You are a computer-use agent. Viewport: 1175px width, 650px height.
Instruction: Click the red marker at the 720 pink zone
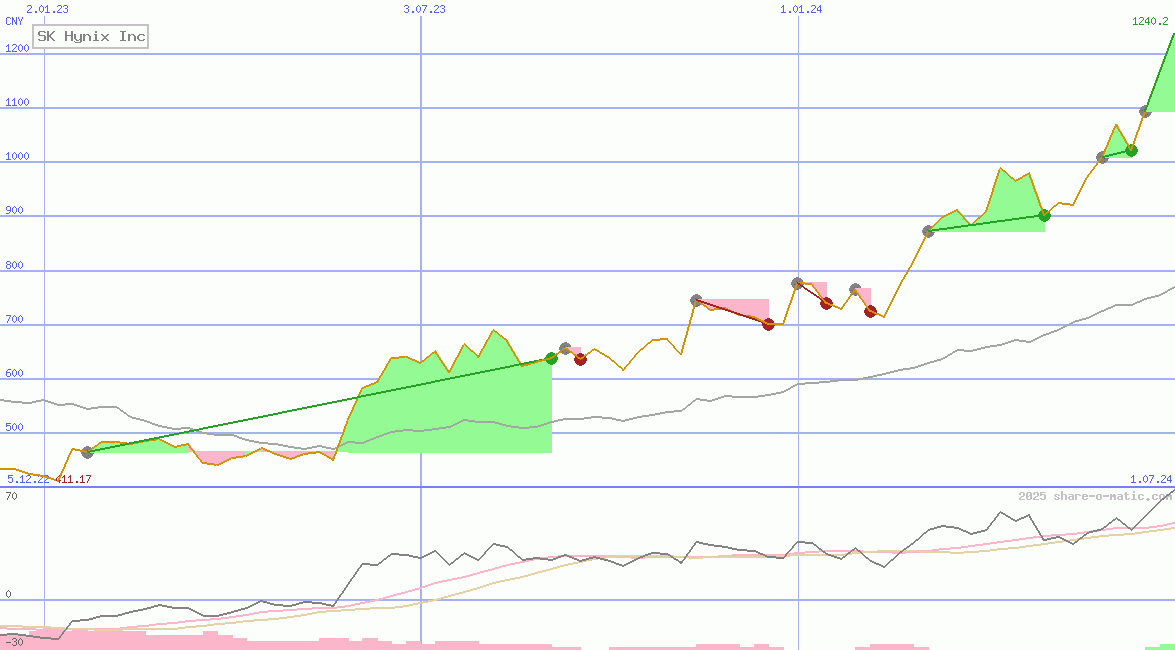click(x=870, y=311)
